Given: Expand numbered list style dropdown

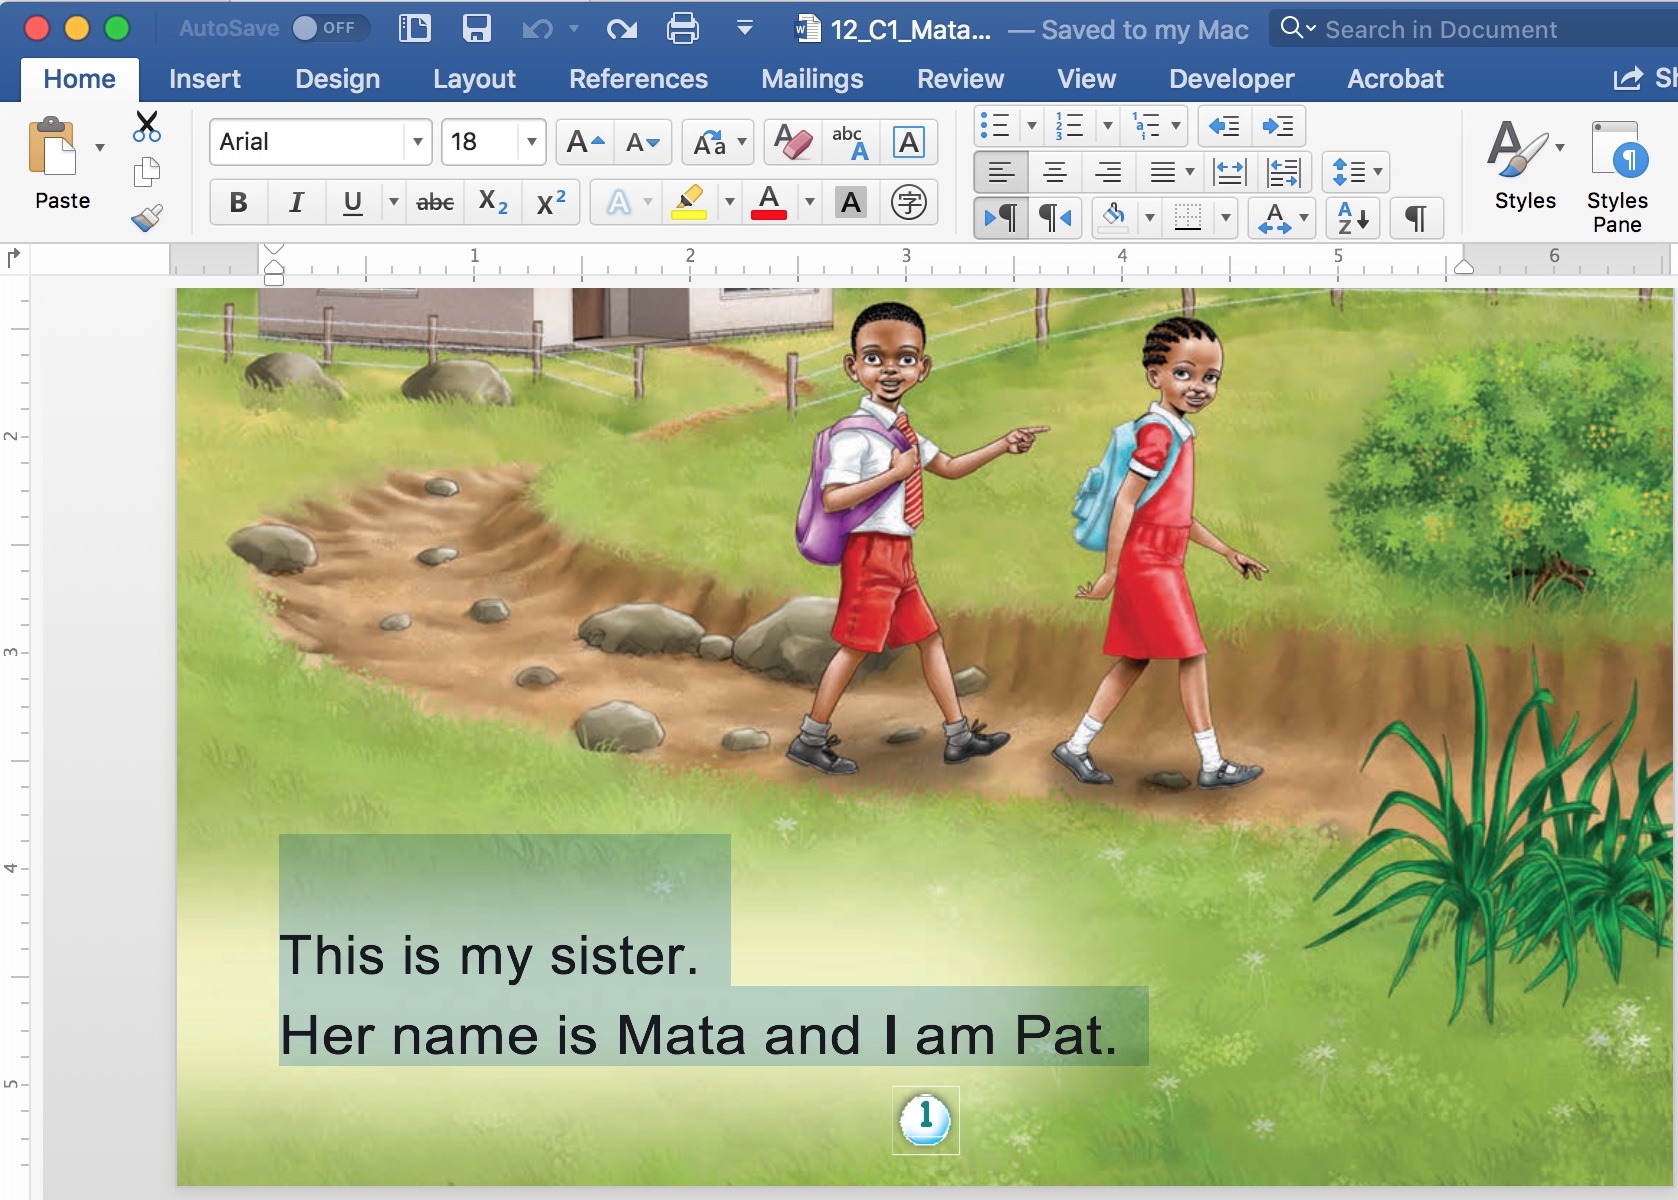Looking at the screenshot, I should click(1107, 126).
